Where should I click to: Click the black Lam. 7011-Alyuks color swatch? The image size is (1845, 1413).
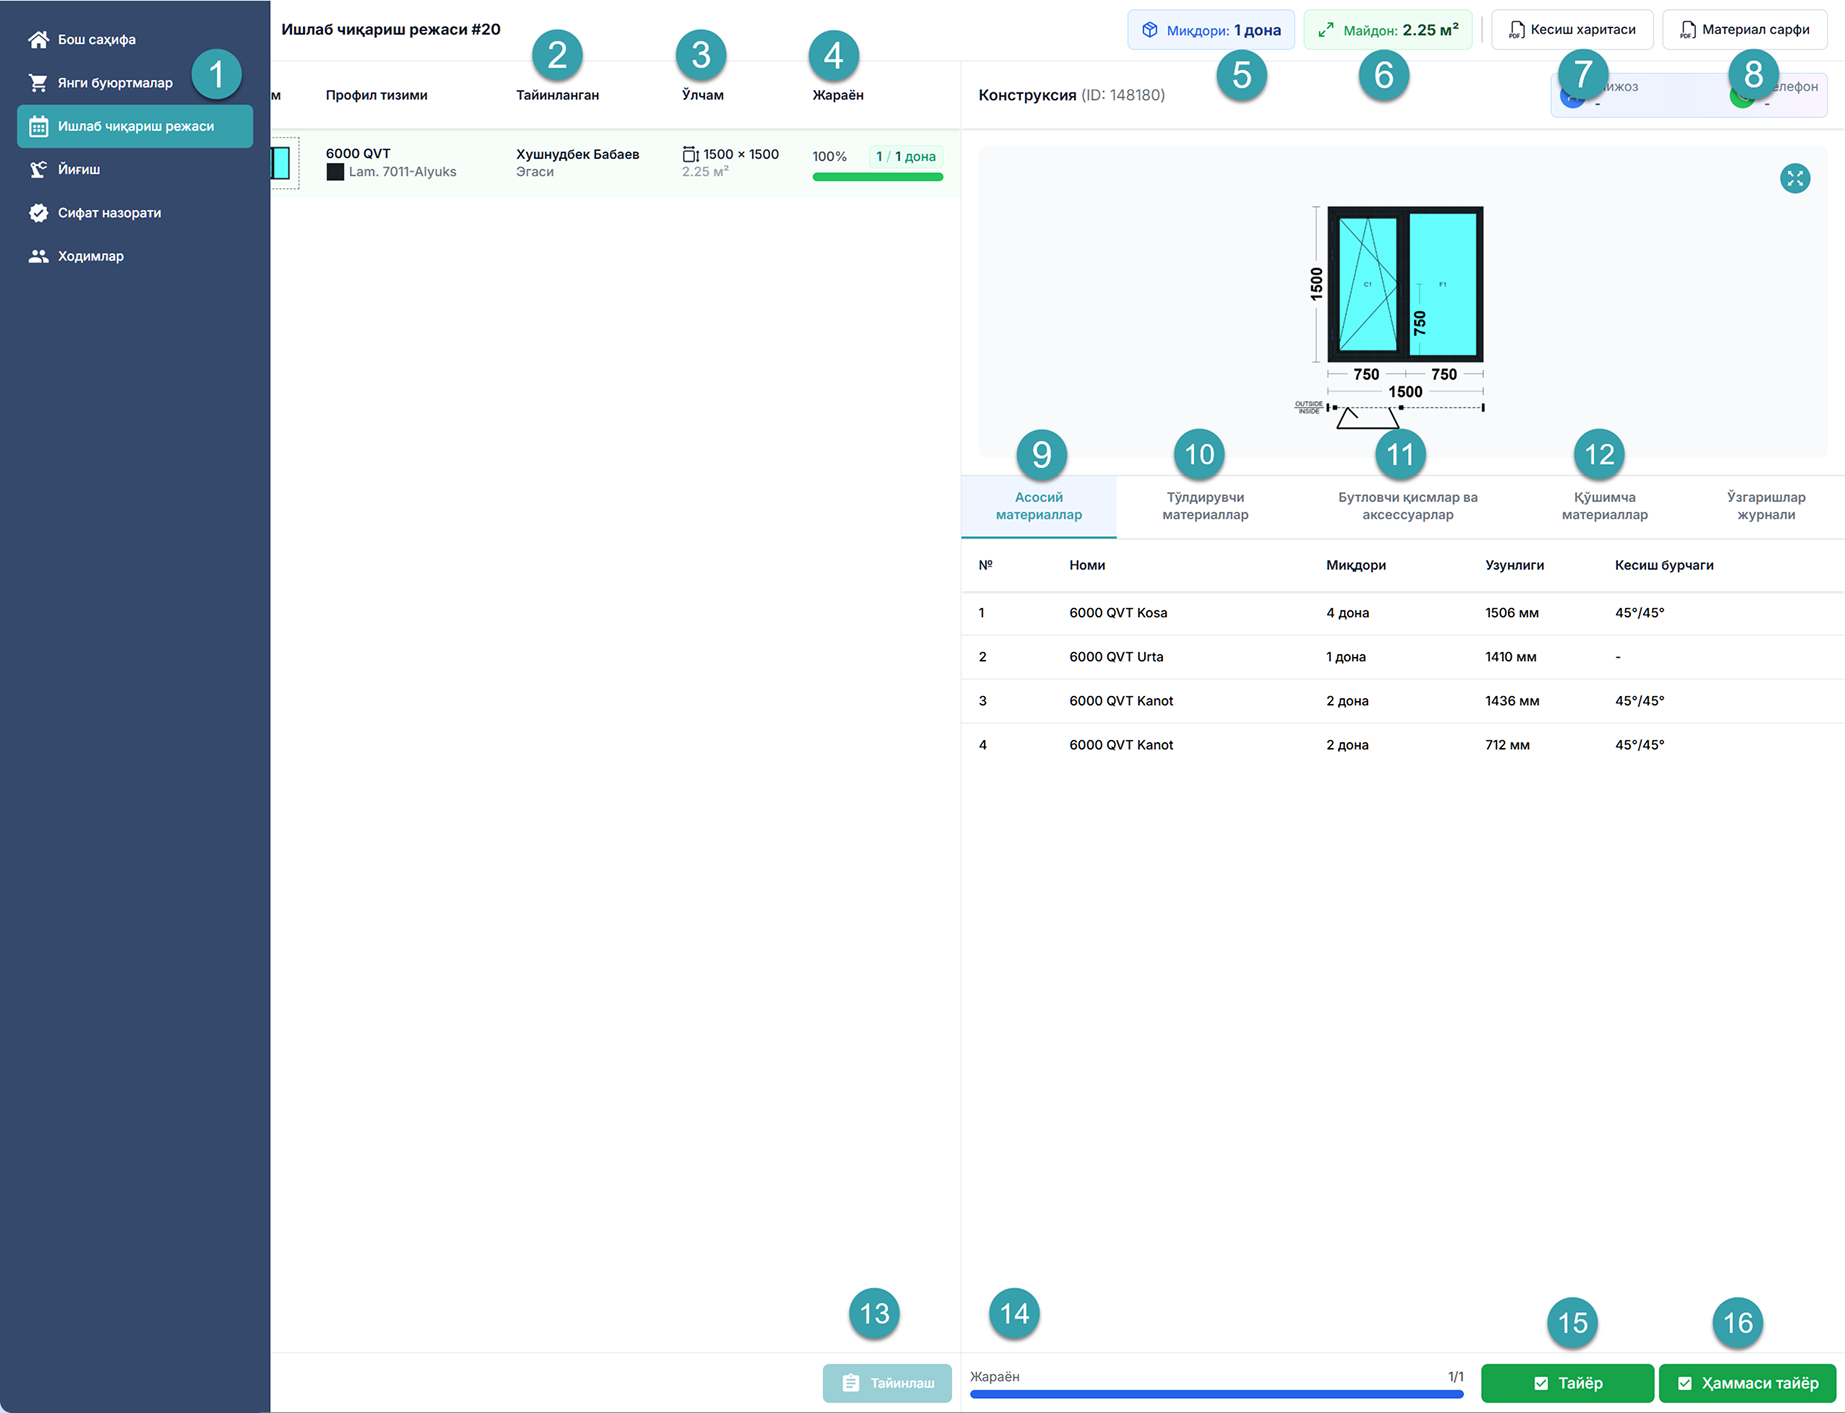point(335,172)
